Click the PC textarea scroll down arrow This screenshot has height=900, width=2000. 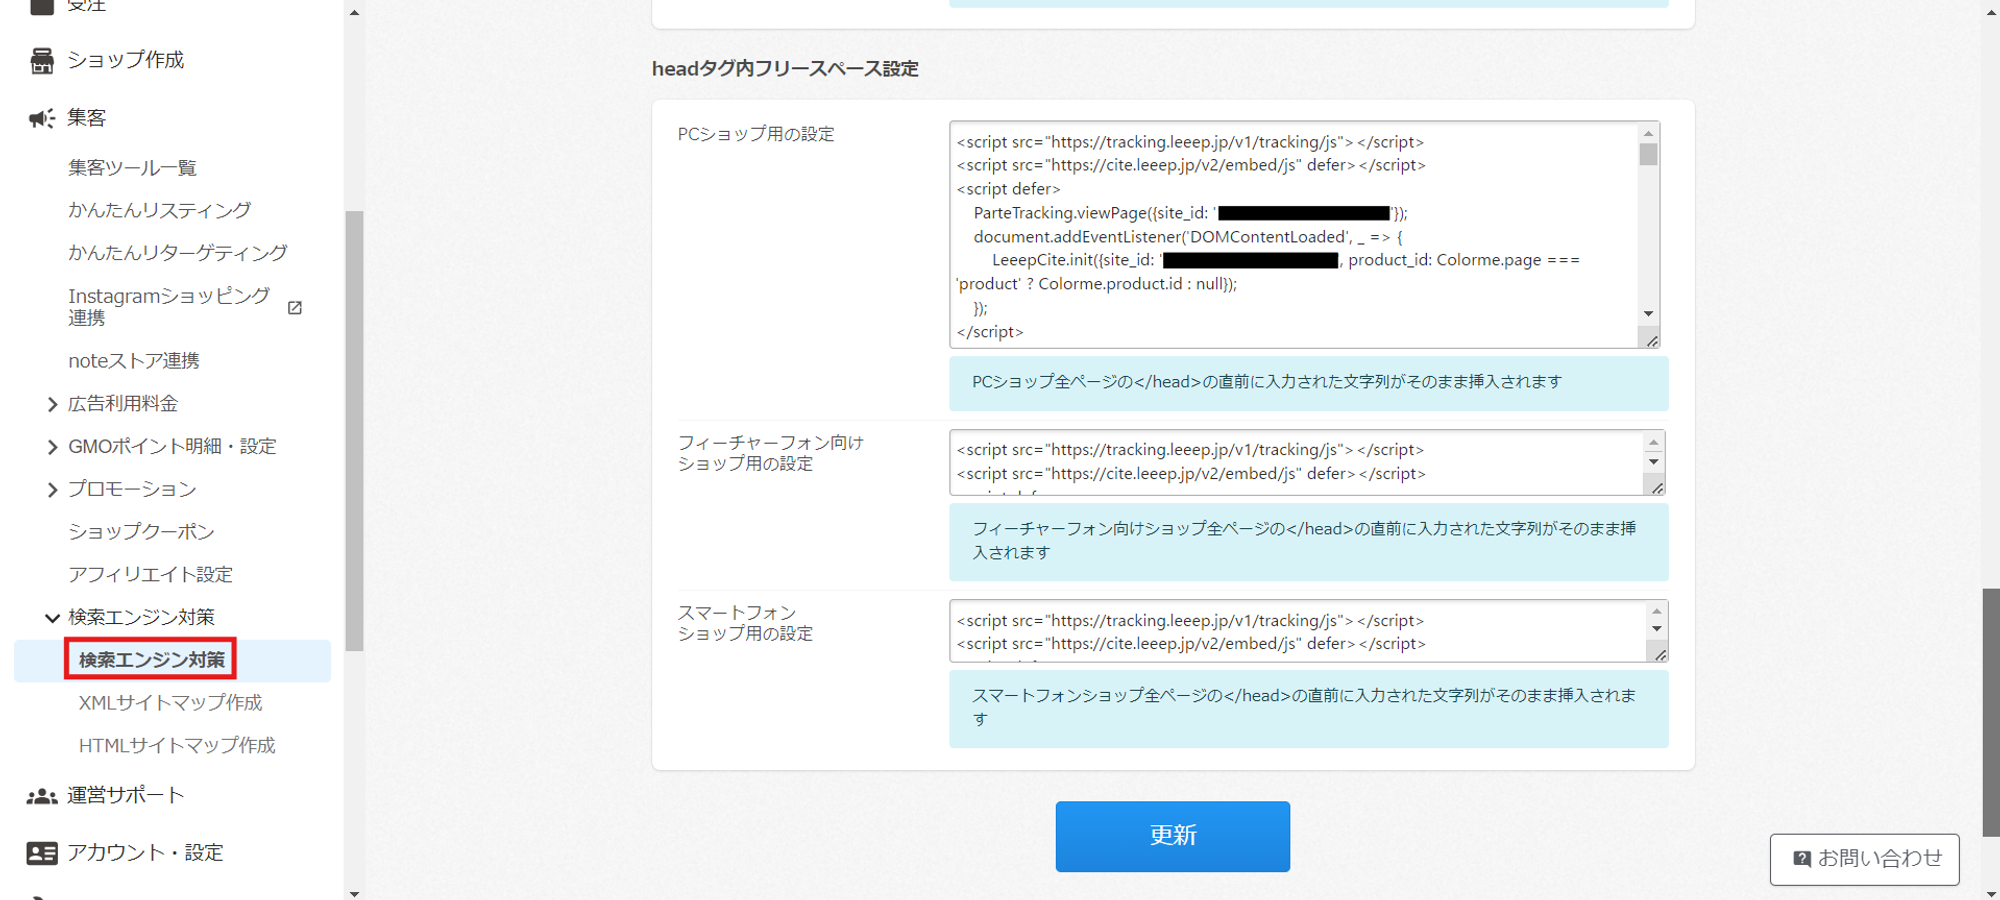click(1649, 314)
